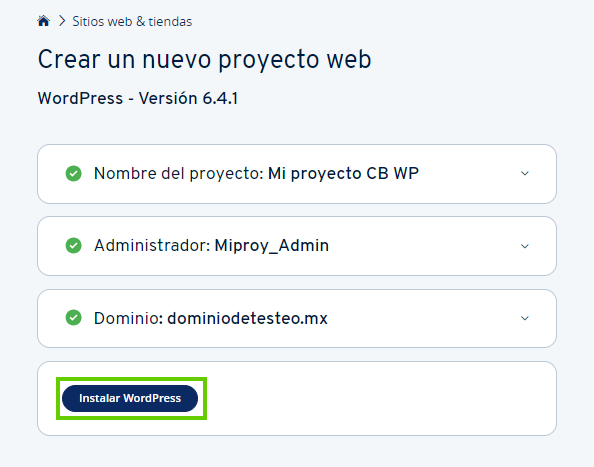This screenshot has height=467, width=594.
Task: Click the Instalar WordPress button
Action: pos(130,398)
